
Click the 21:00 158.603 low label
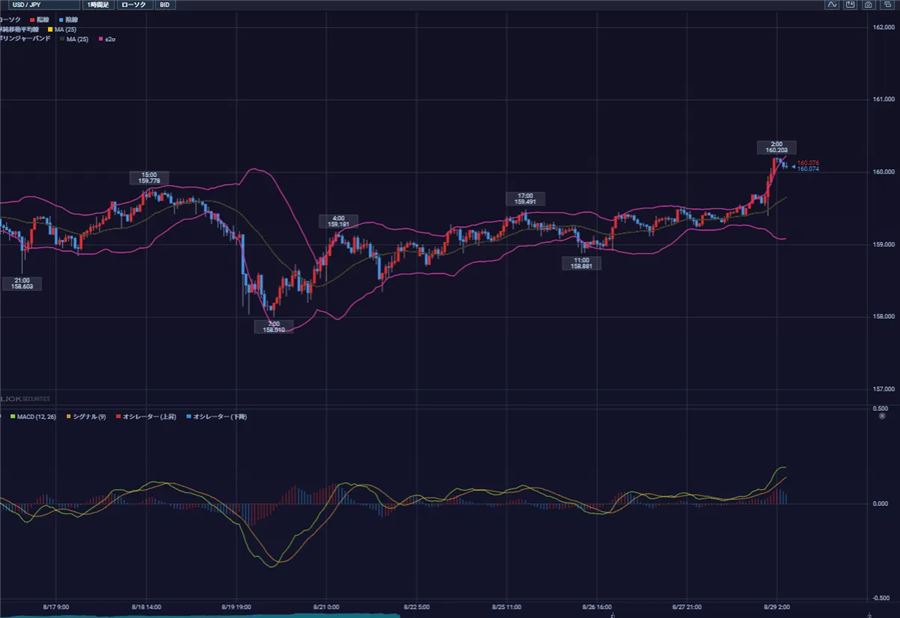[x=22, y=283]
